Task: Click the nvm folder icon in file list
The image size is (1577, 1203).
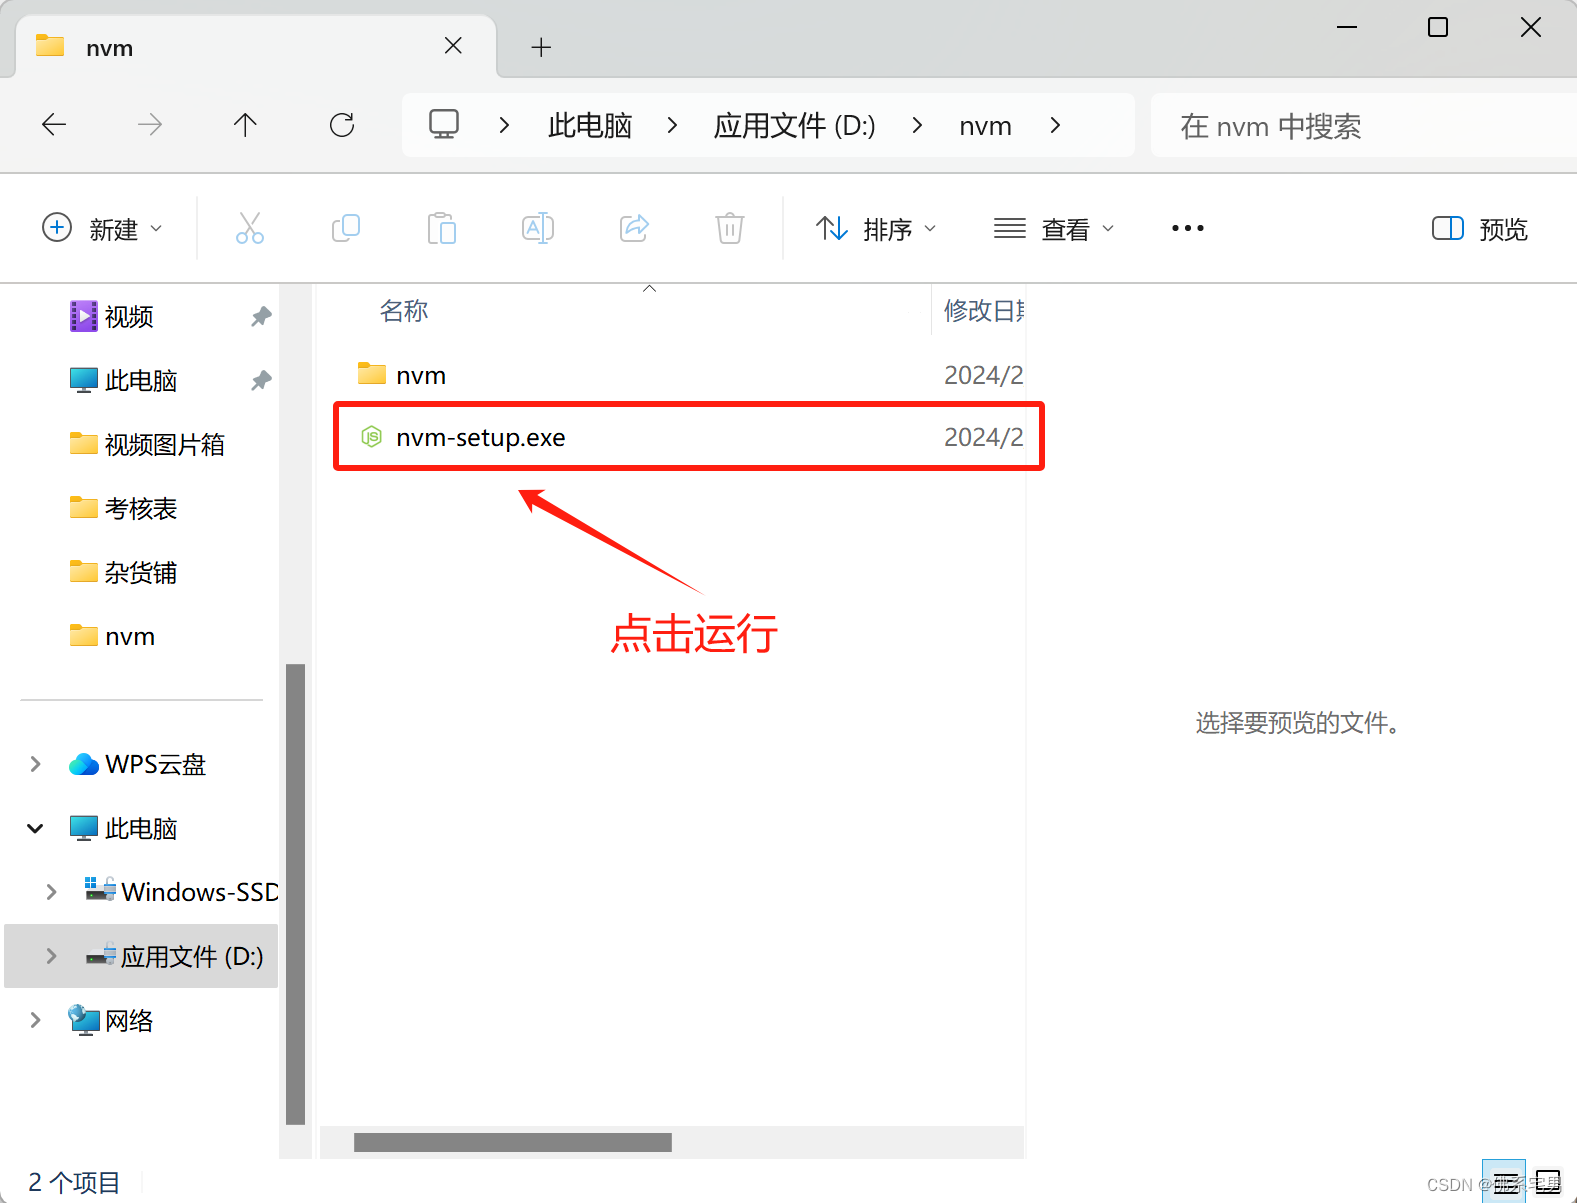Action: click(x=372, y=374)
